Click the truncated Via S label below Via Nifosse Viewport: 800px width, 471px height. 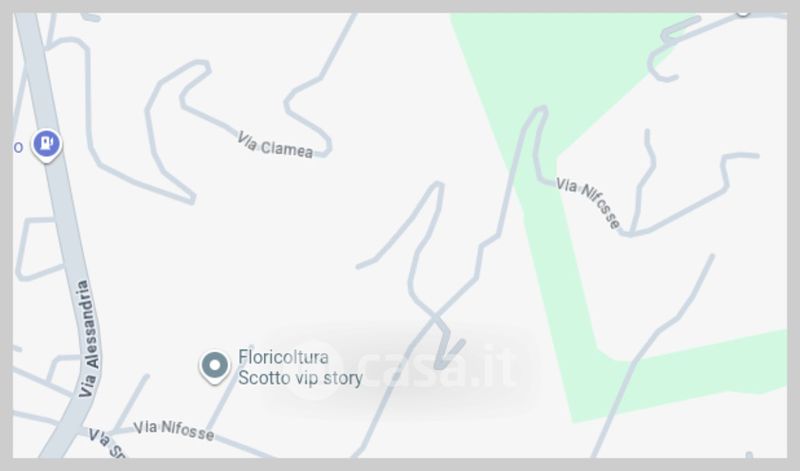106,443
